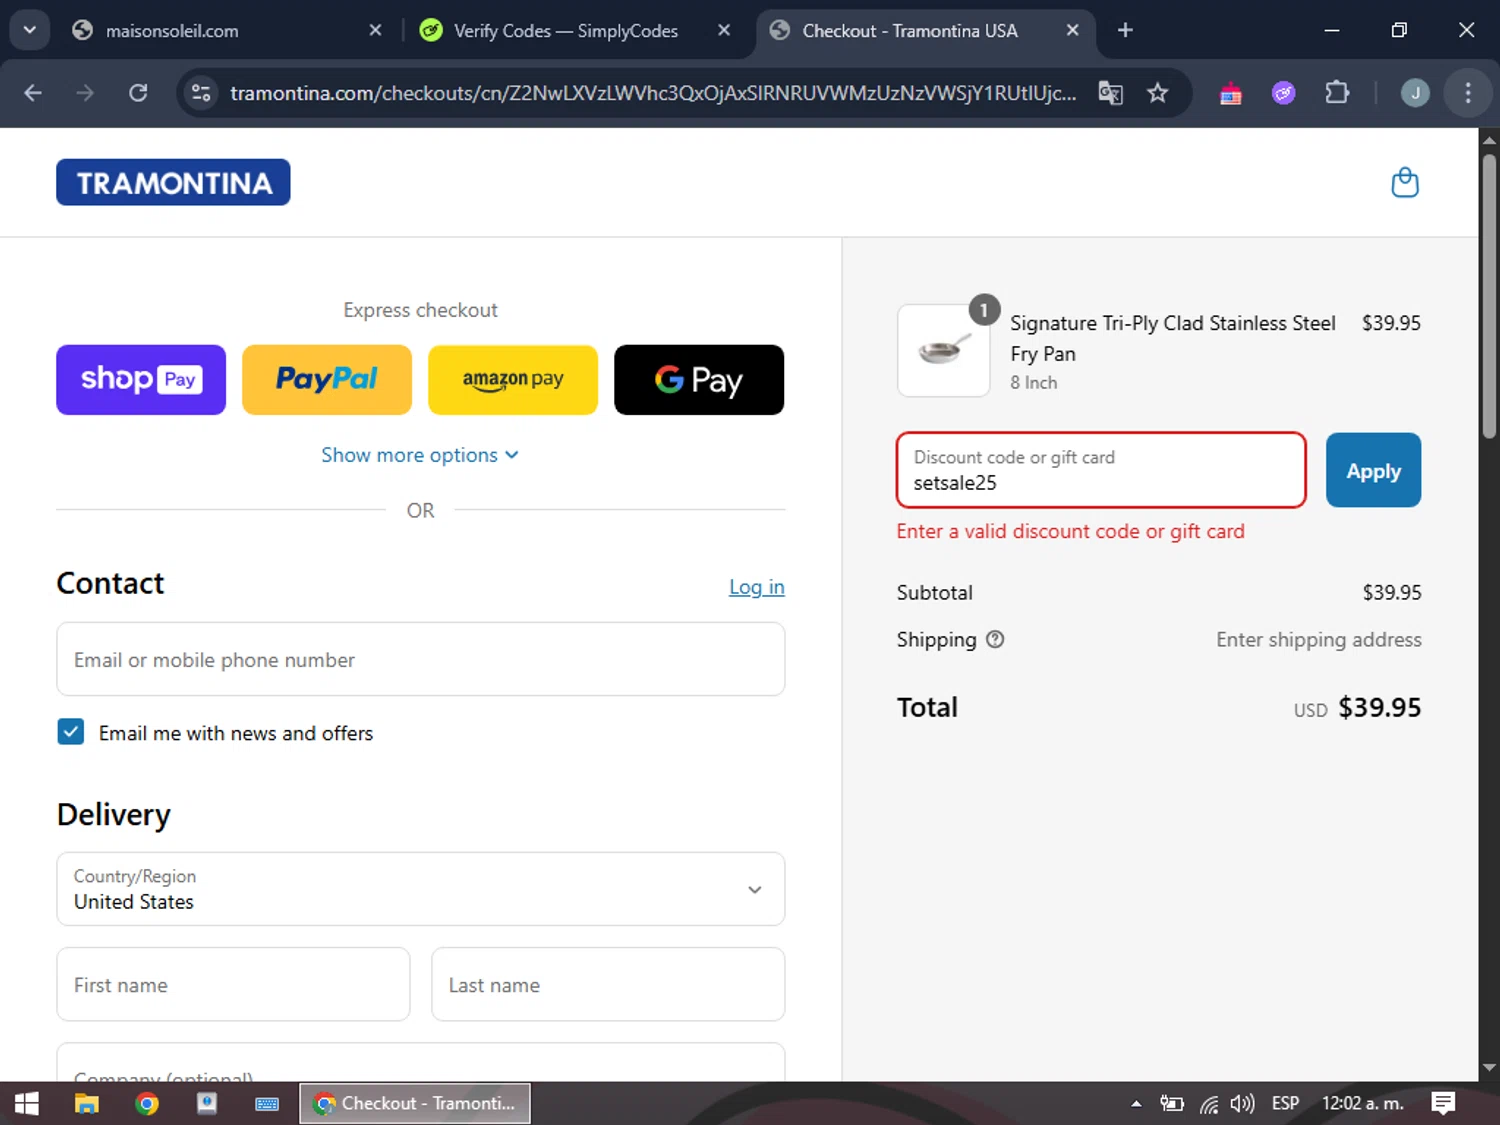The image size is (1500, 1125).
Task: Reload the checkout page
Action: 138,93
